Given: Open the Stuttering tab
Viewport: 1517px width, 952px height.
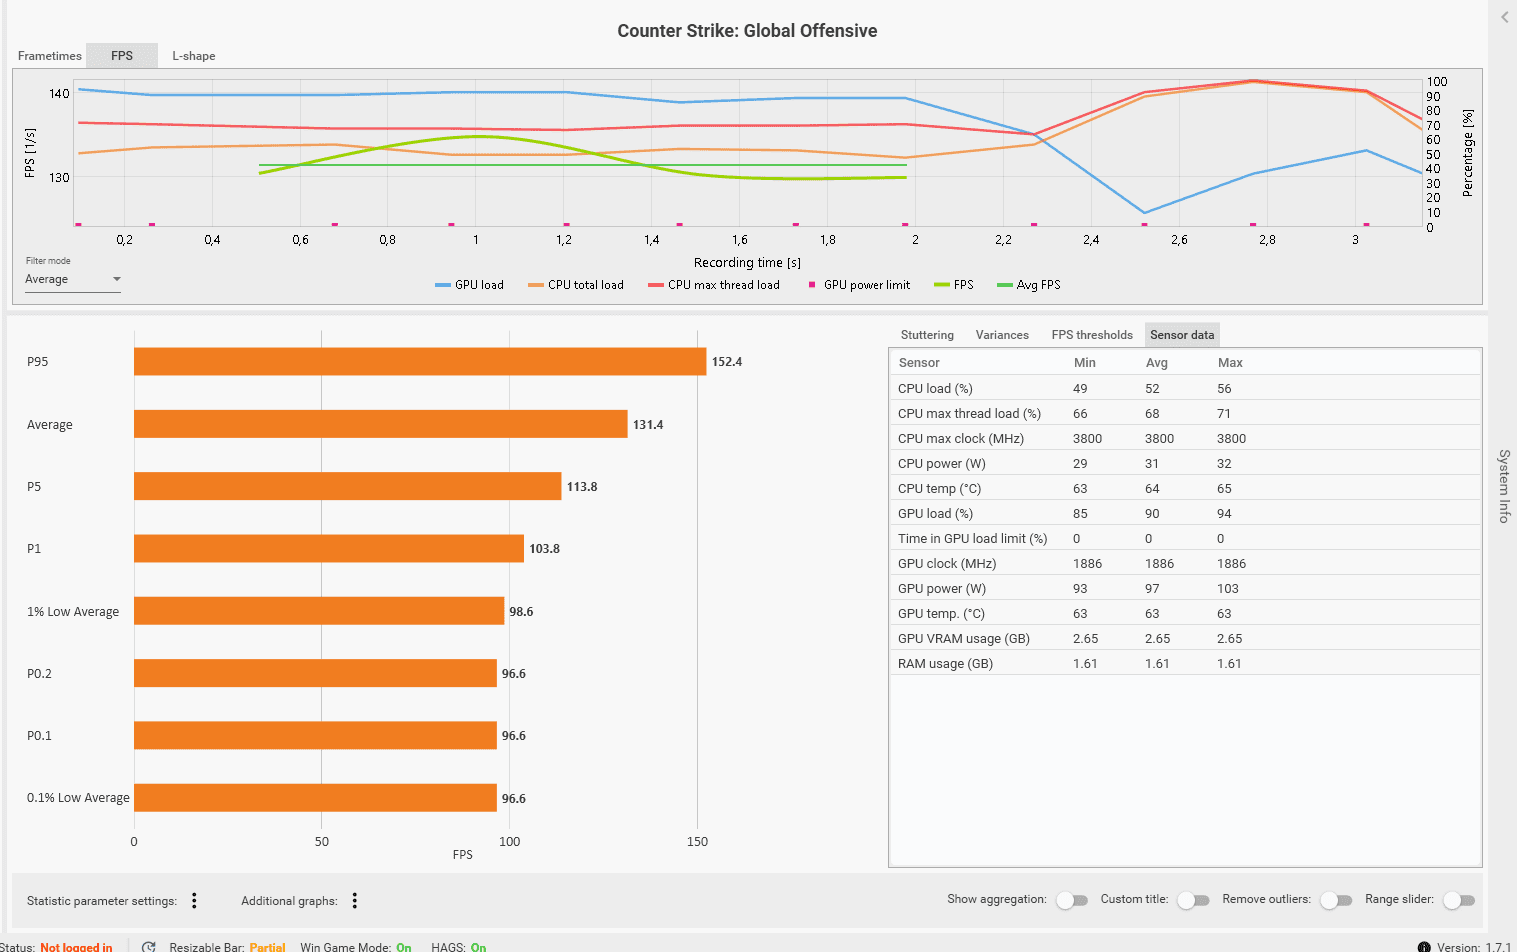Looking at the screenshot, I should (x=927, y=335).
